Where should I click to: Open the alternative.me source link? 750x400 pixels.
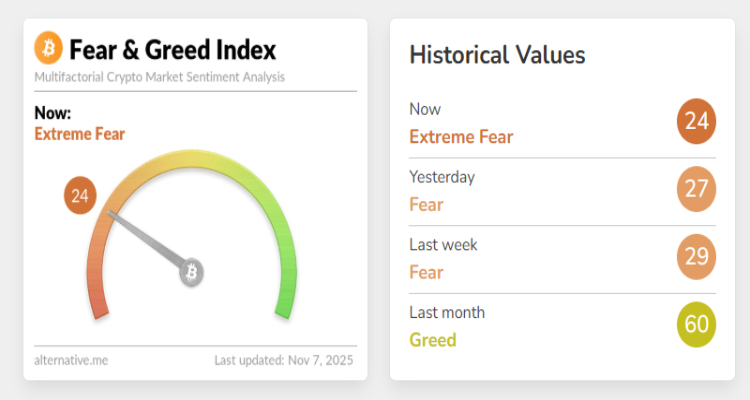(71, 359)
